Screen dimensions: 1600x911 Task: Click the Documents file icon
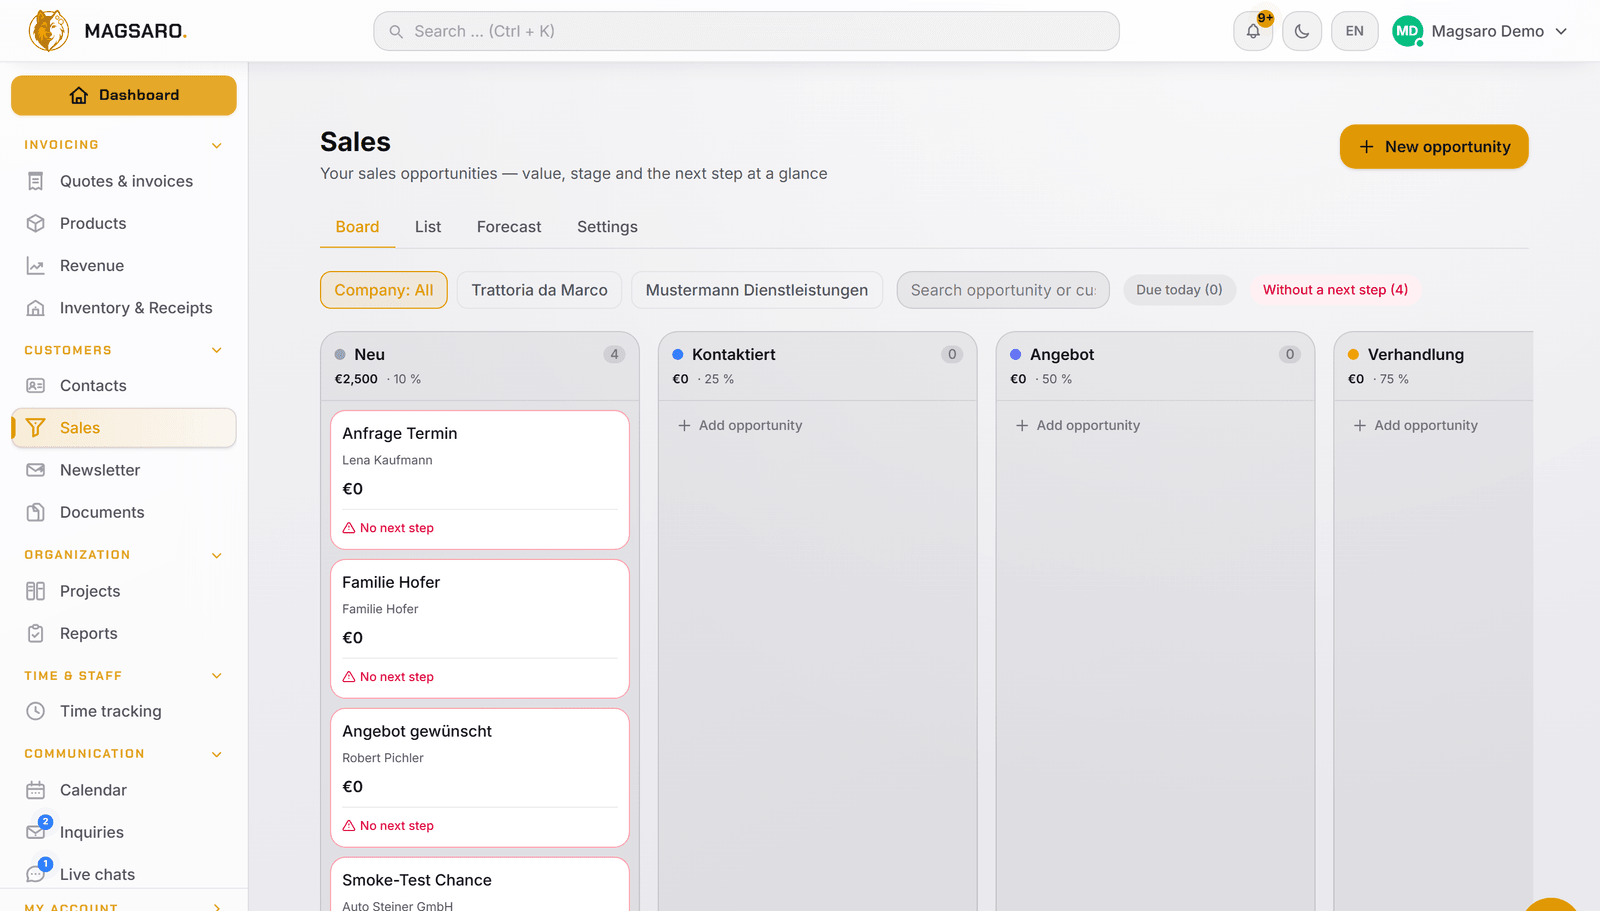(36, 512)
